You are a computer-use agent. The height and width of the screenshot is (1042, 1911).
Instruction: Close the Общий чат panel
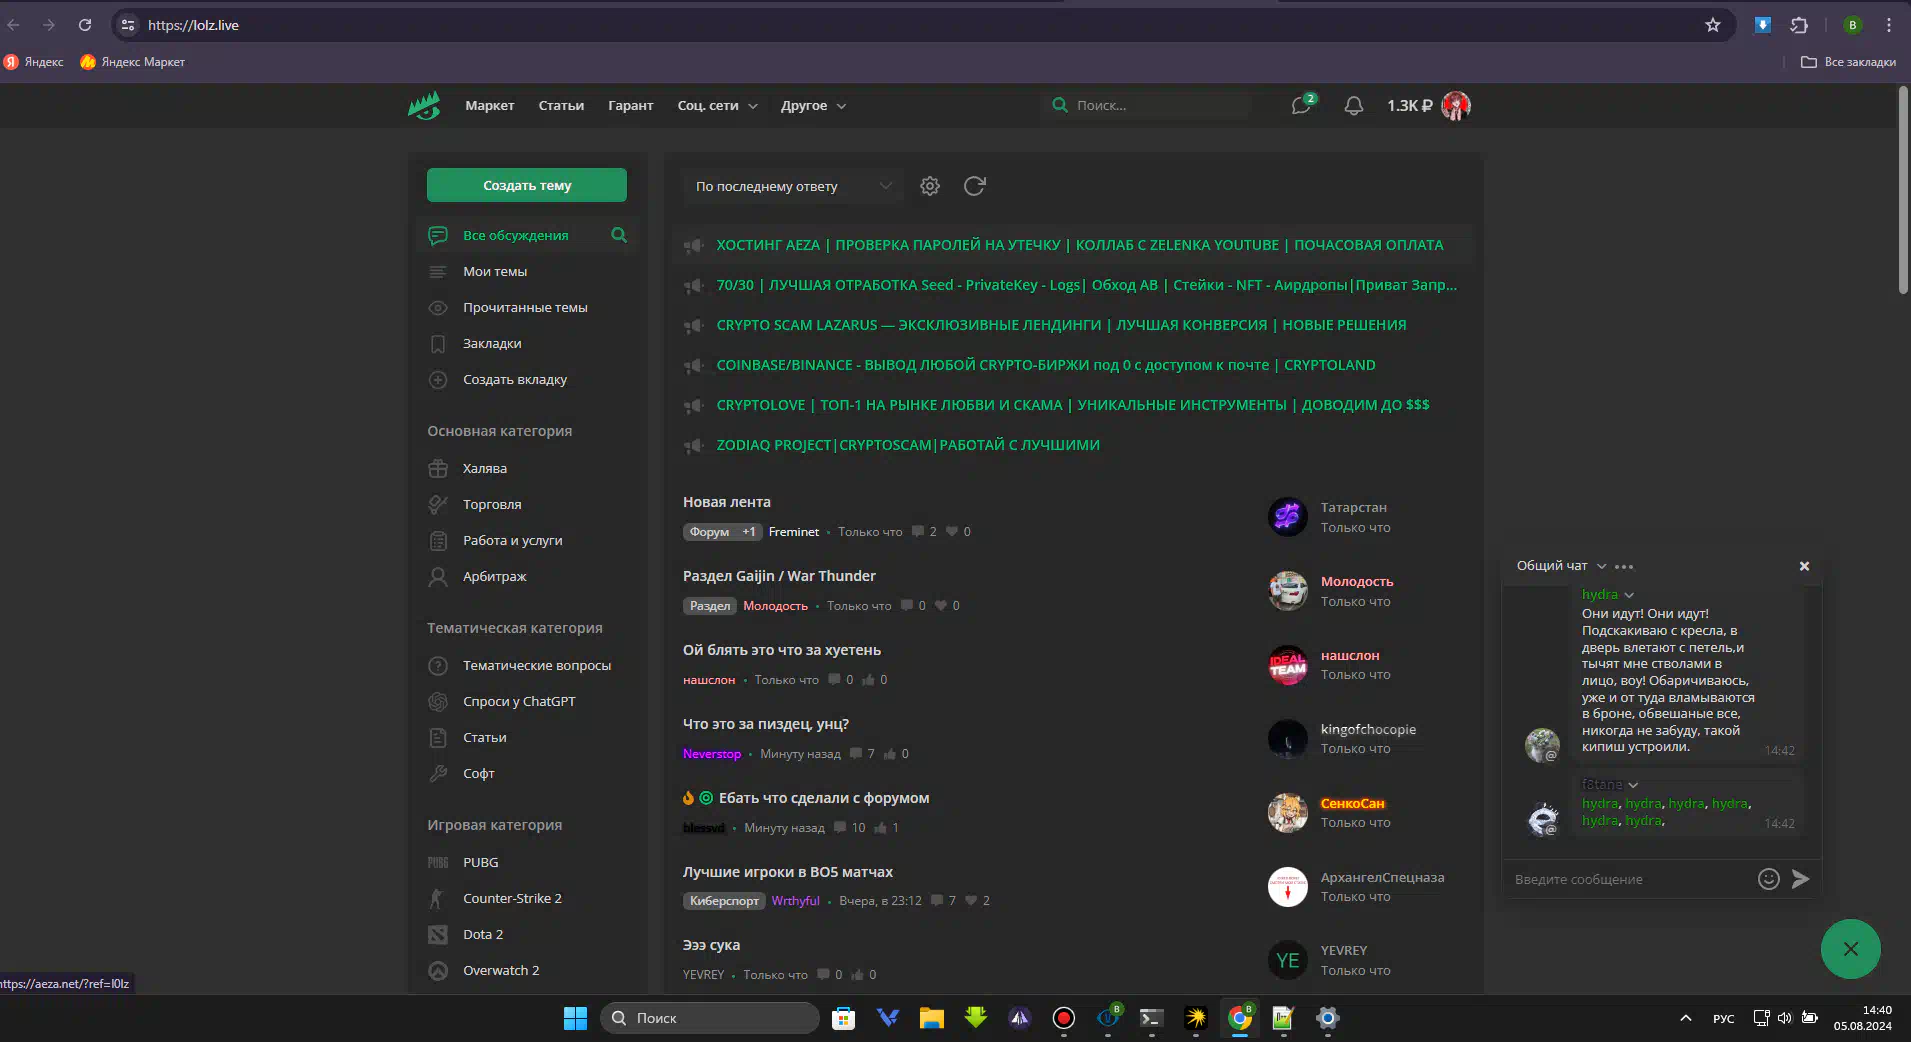(x=1804, y=566)
